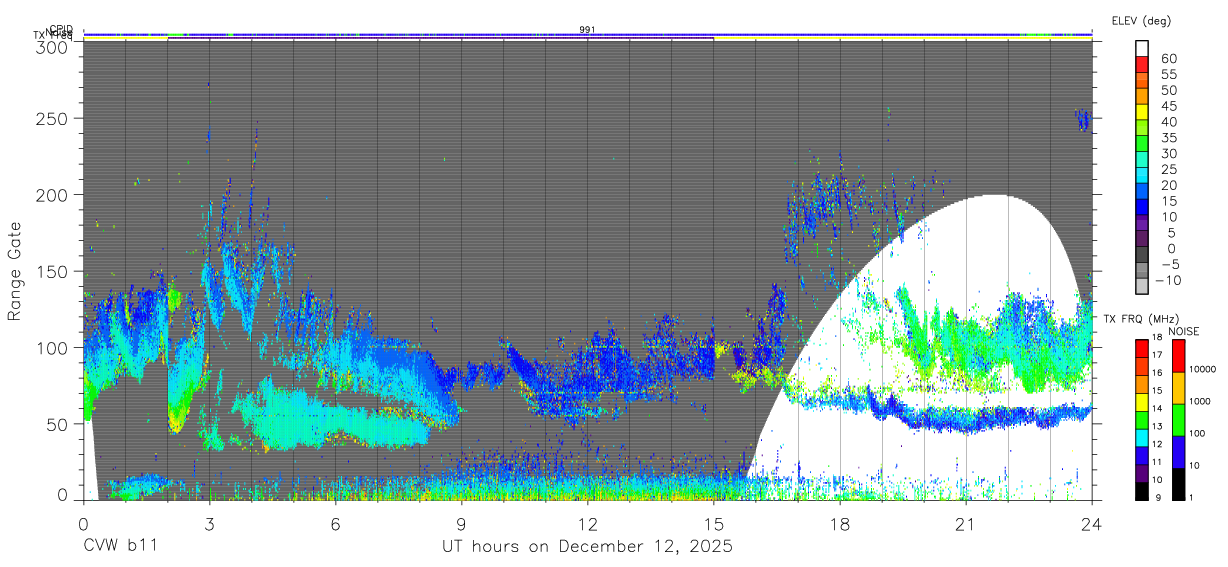Click the light gray bottom swatch of ELEV colorbar
Viewport: 1228px width, 567px height.
(x=1142, y=286)
